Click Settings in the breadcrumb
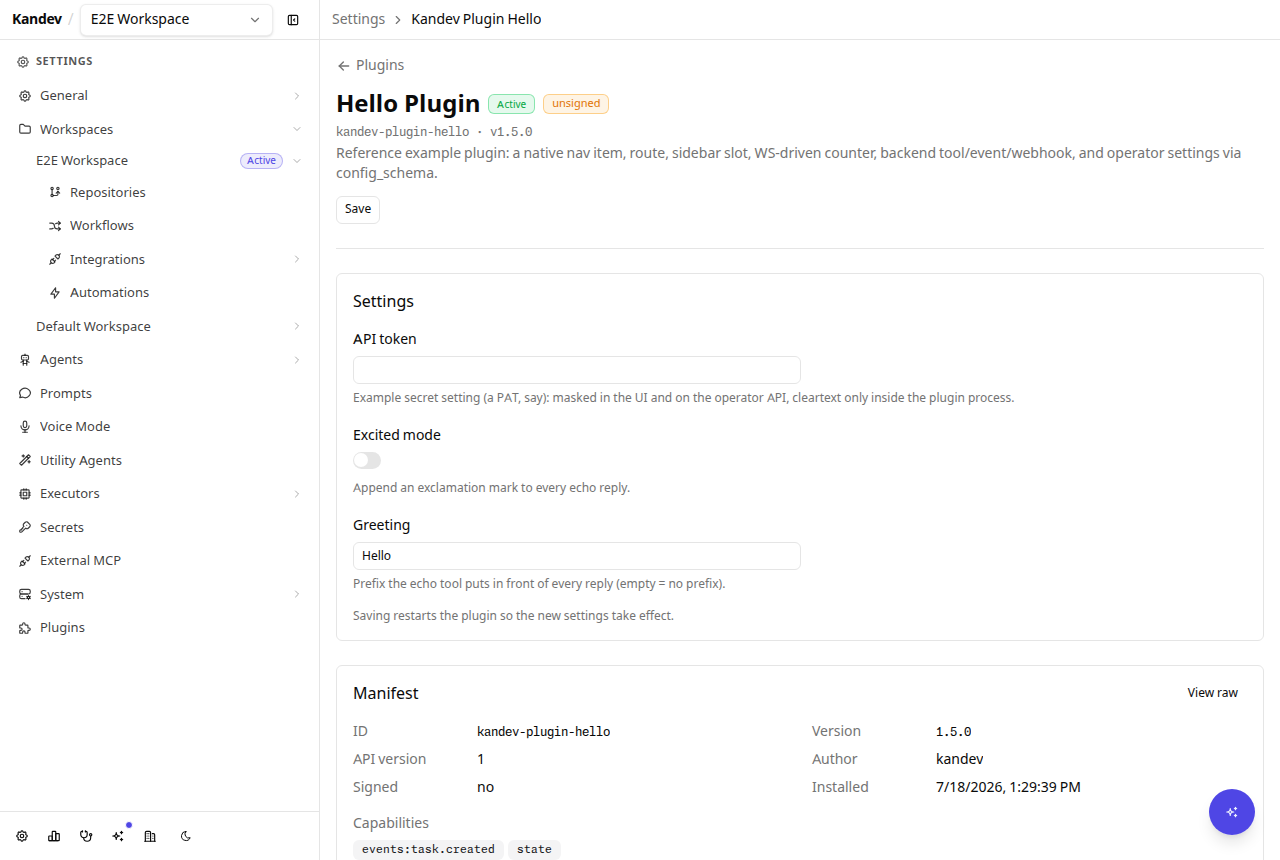The height and width of the screenshot is (860, 1280). 358,19
